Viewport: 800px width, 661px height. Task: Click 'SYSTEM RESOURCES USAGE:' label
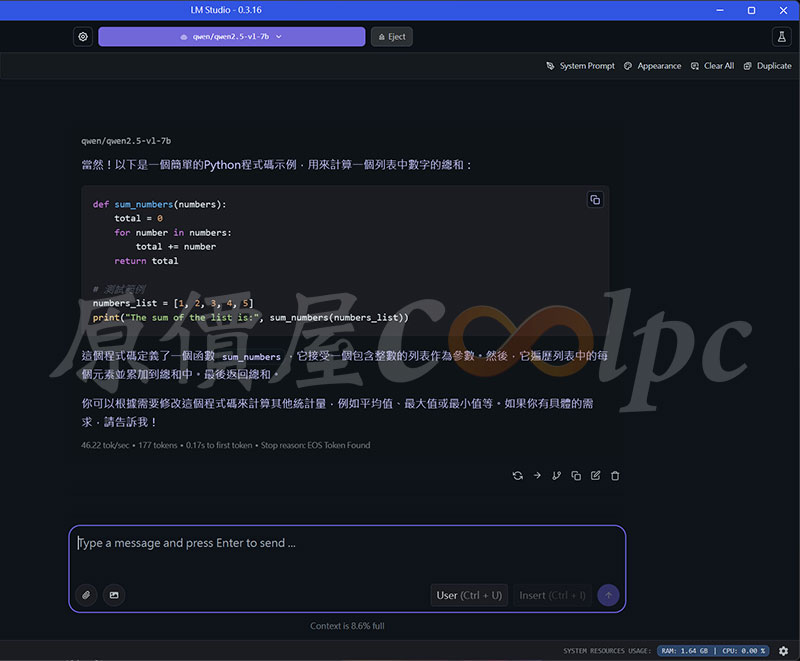pyautogui.click(x=607, y=651)
